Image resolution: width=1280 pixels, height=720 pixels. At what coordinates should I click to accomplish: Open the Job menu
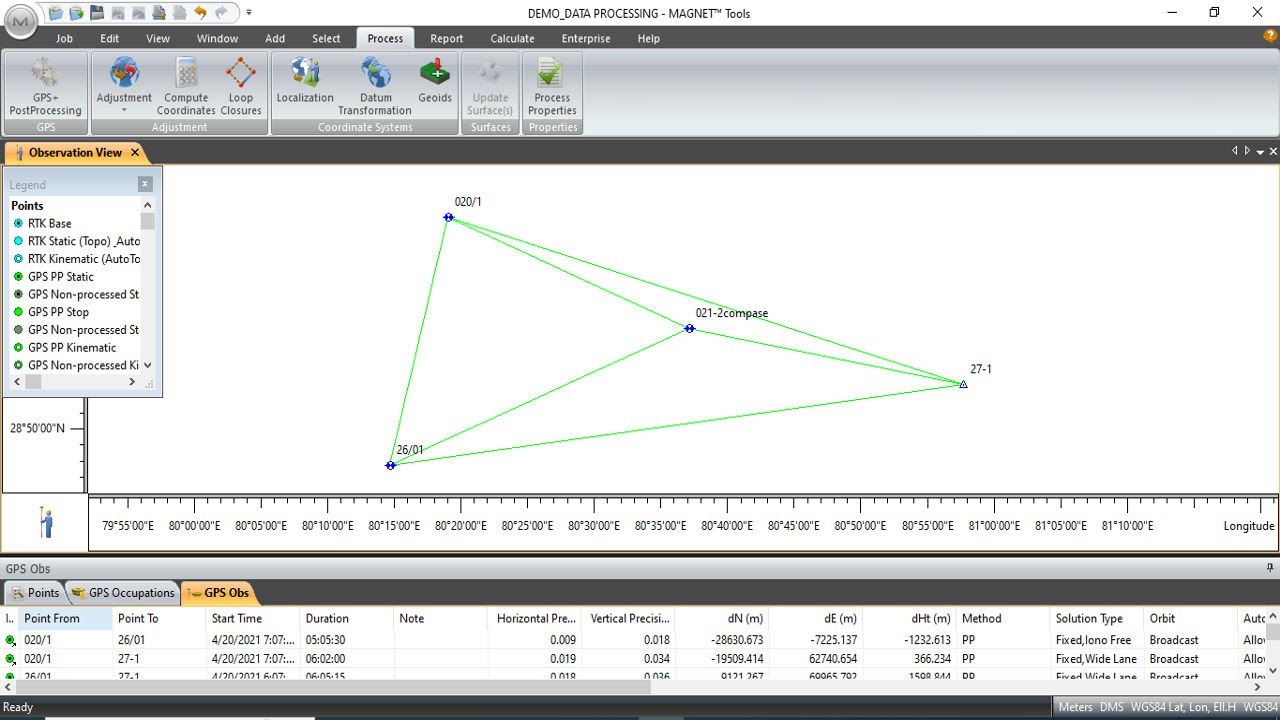pyautogui.click(x=64, y=38)
